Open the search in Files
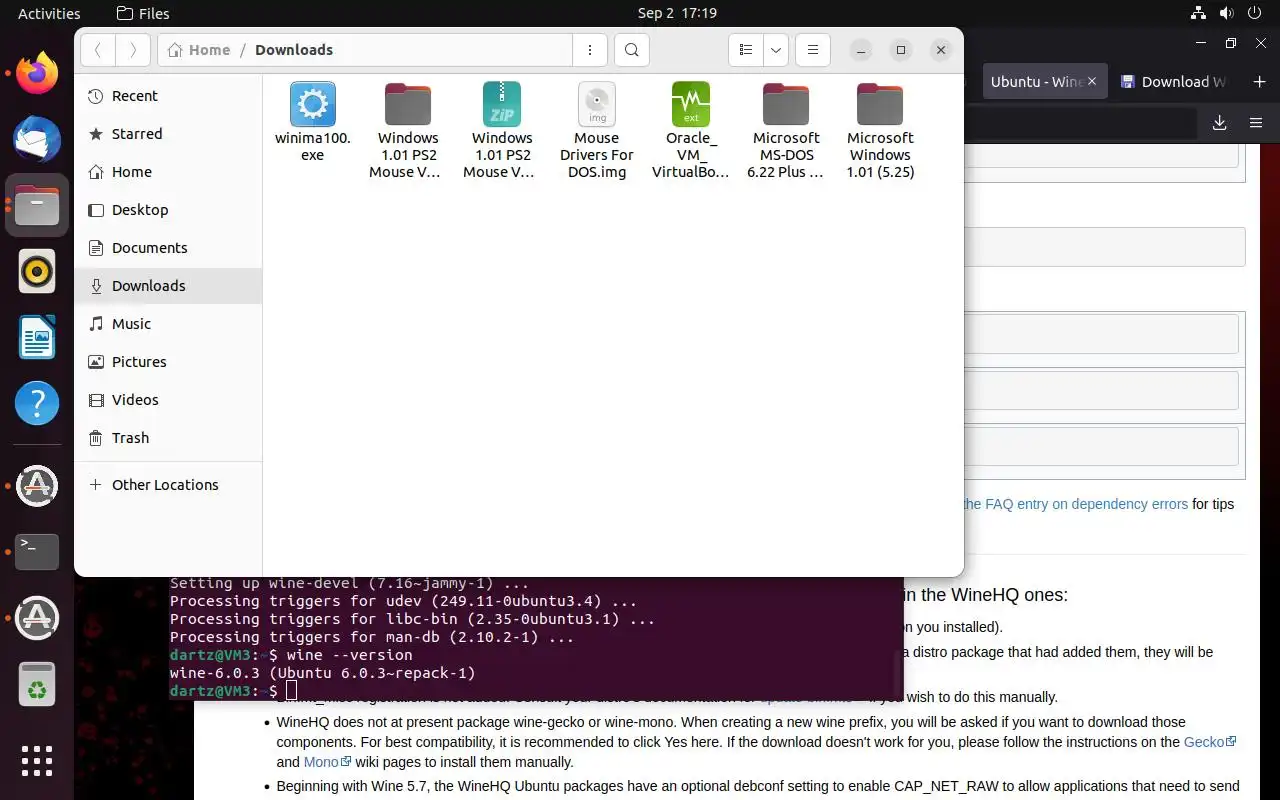The image size is (1280, 800). tap(631, 50)
